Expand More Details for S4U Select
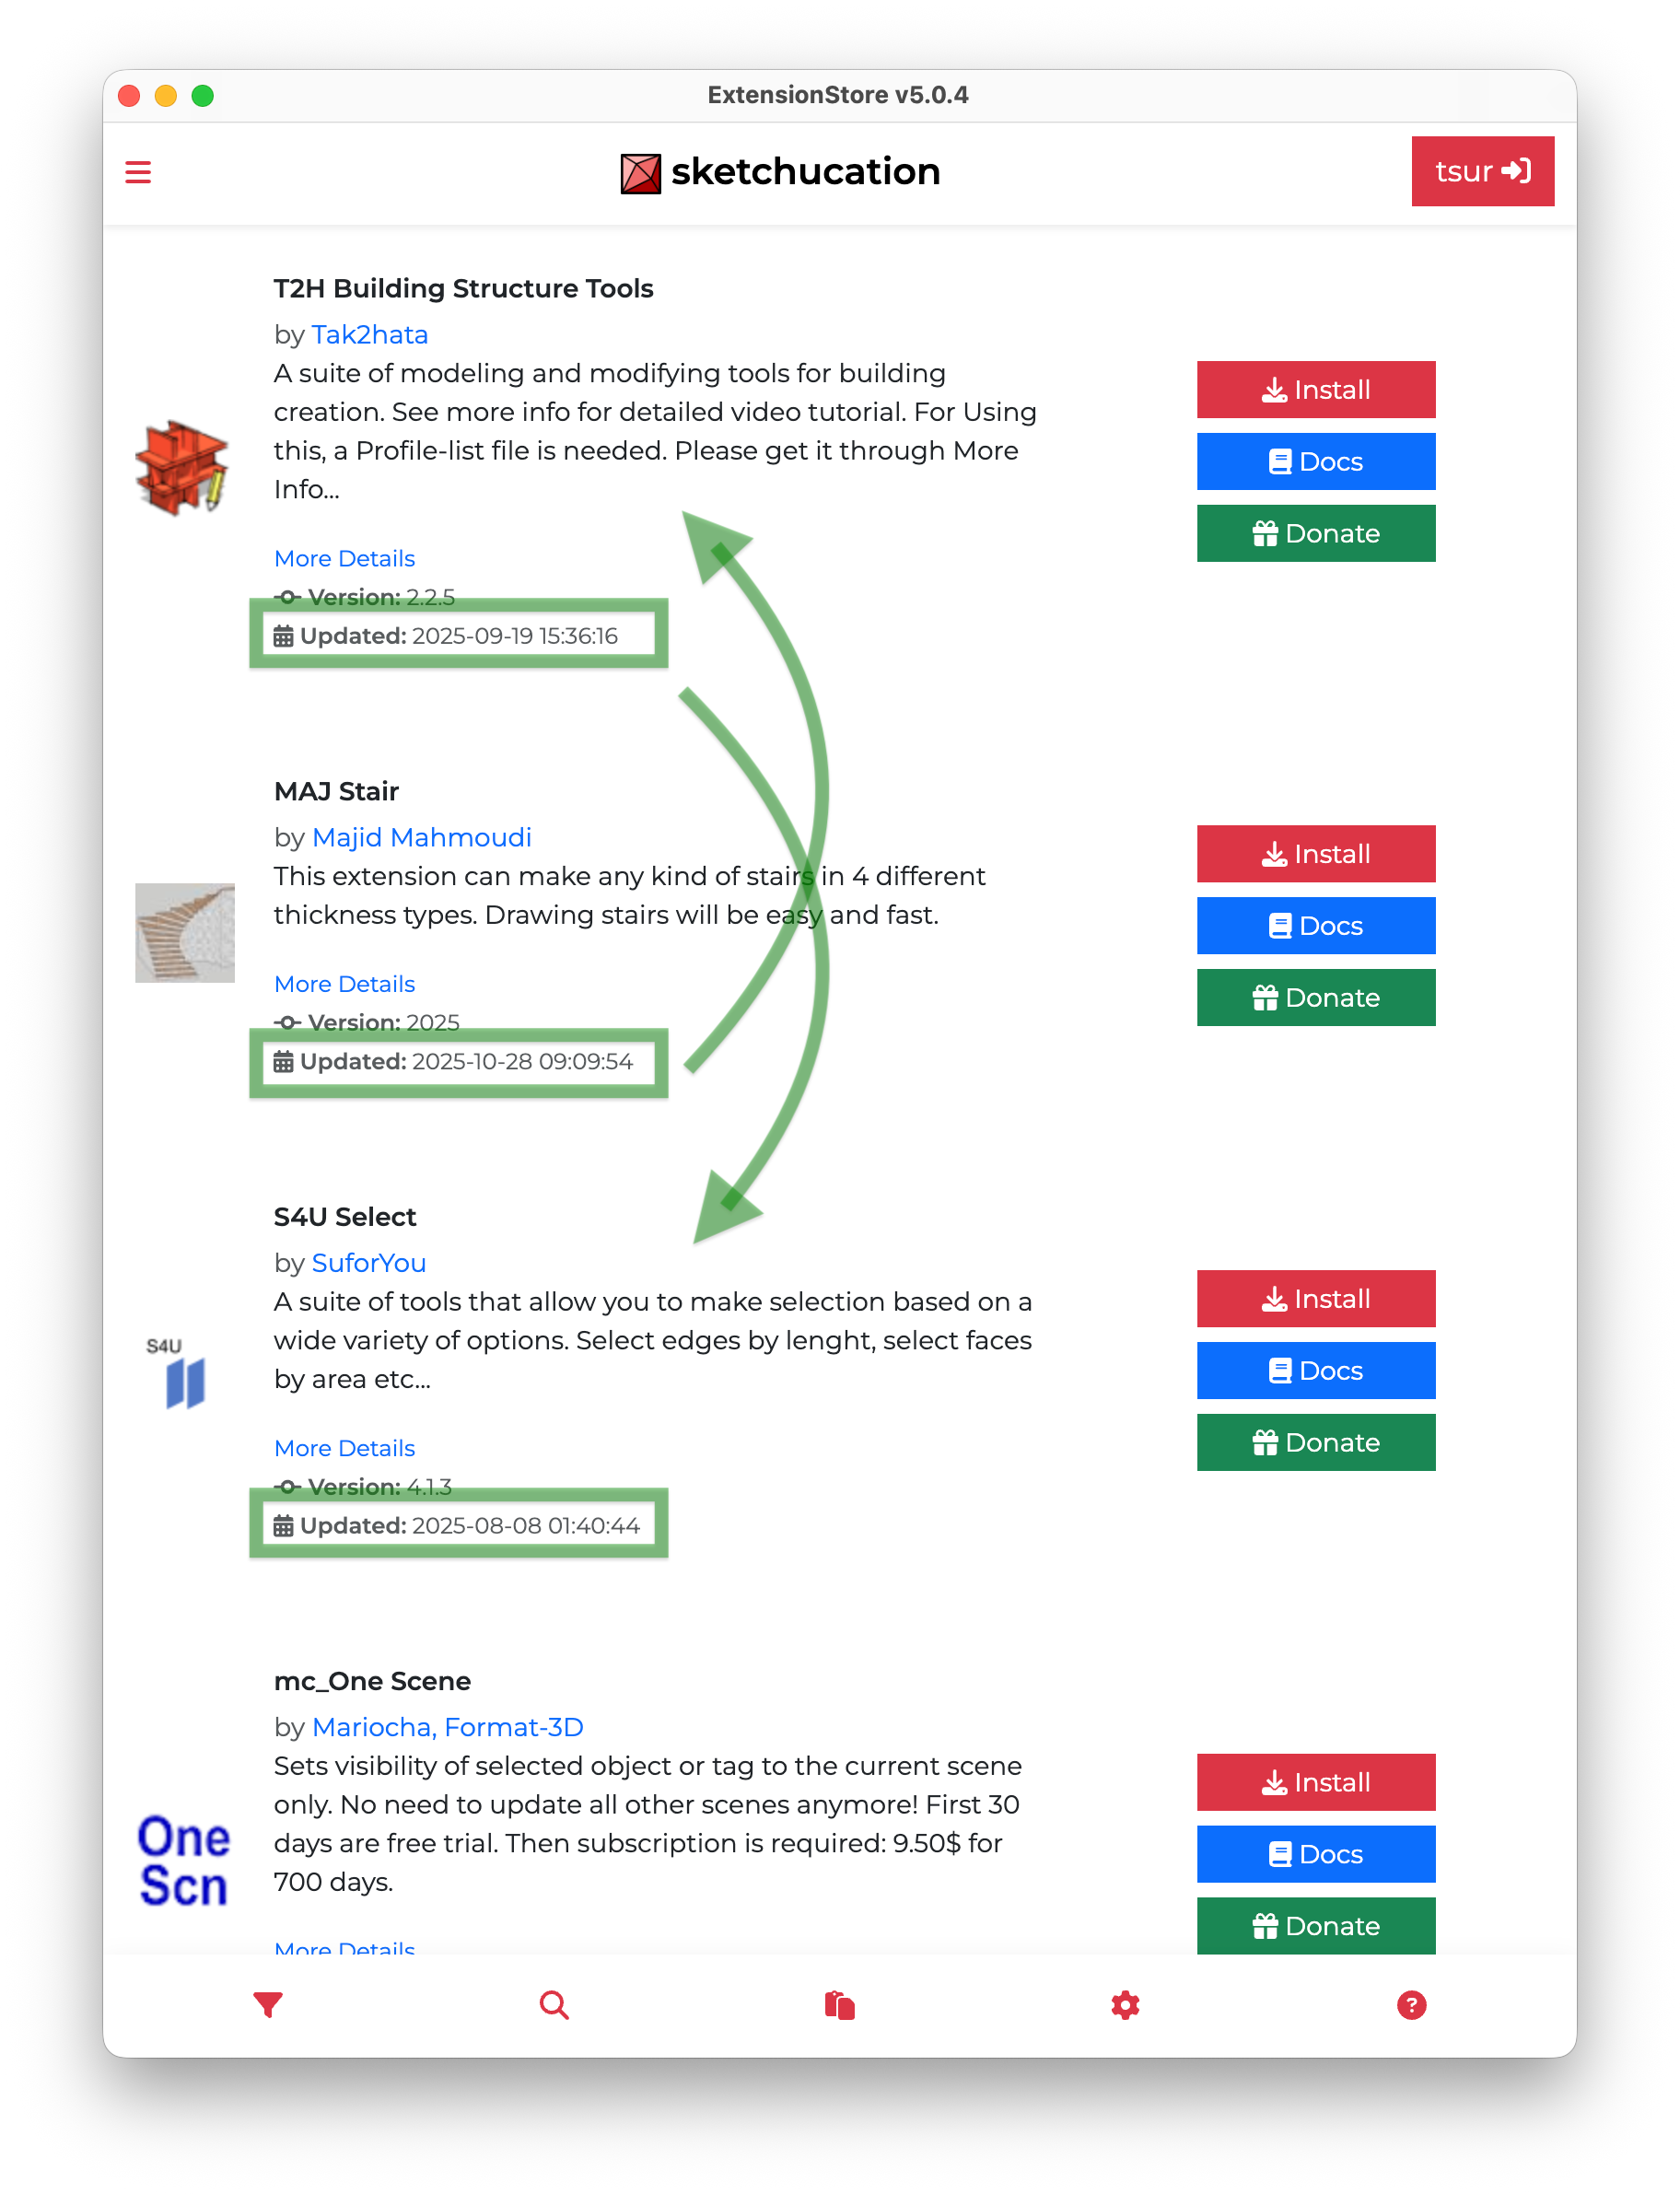Screen dimensions: 1680x2194 click(344, 1447)
